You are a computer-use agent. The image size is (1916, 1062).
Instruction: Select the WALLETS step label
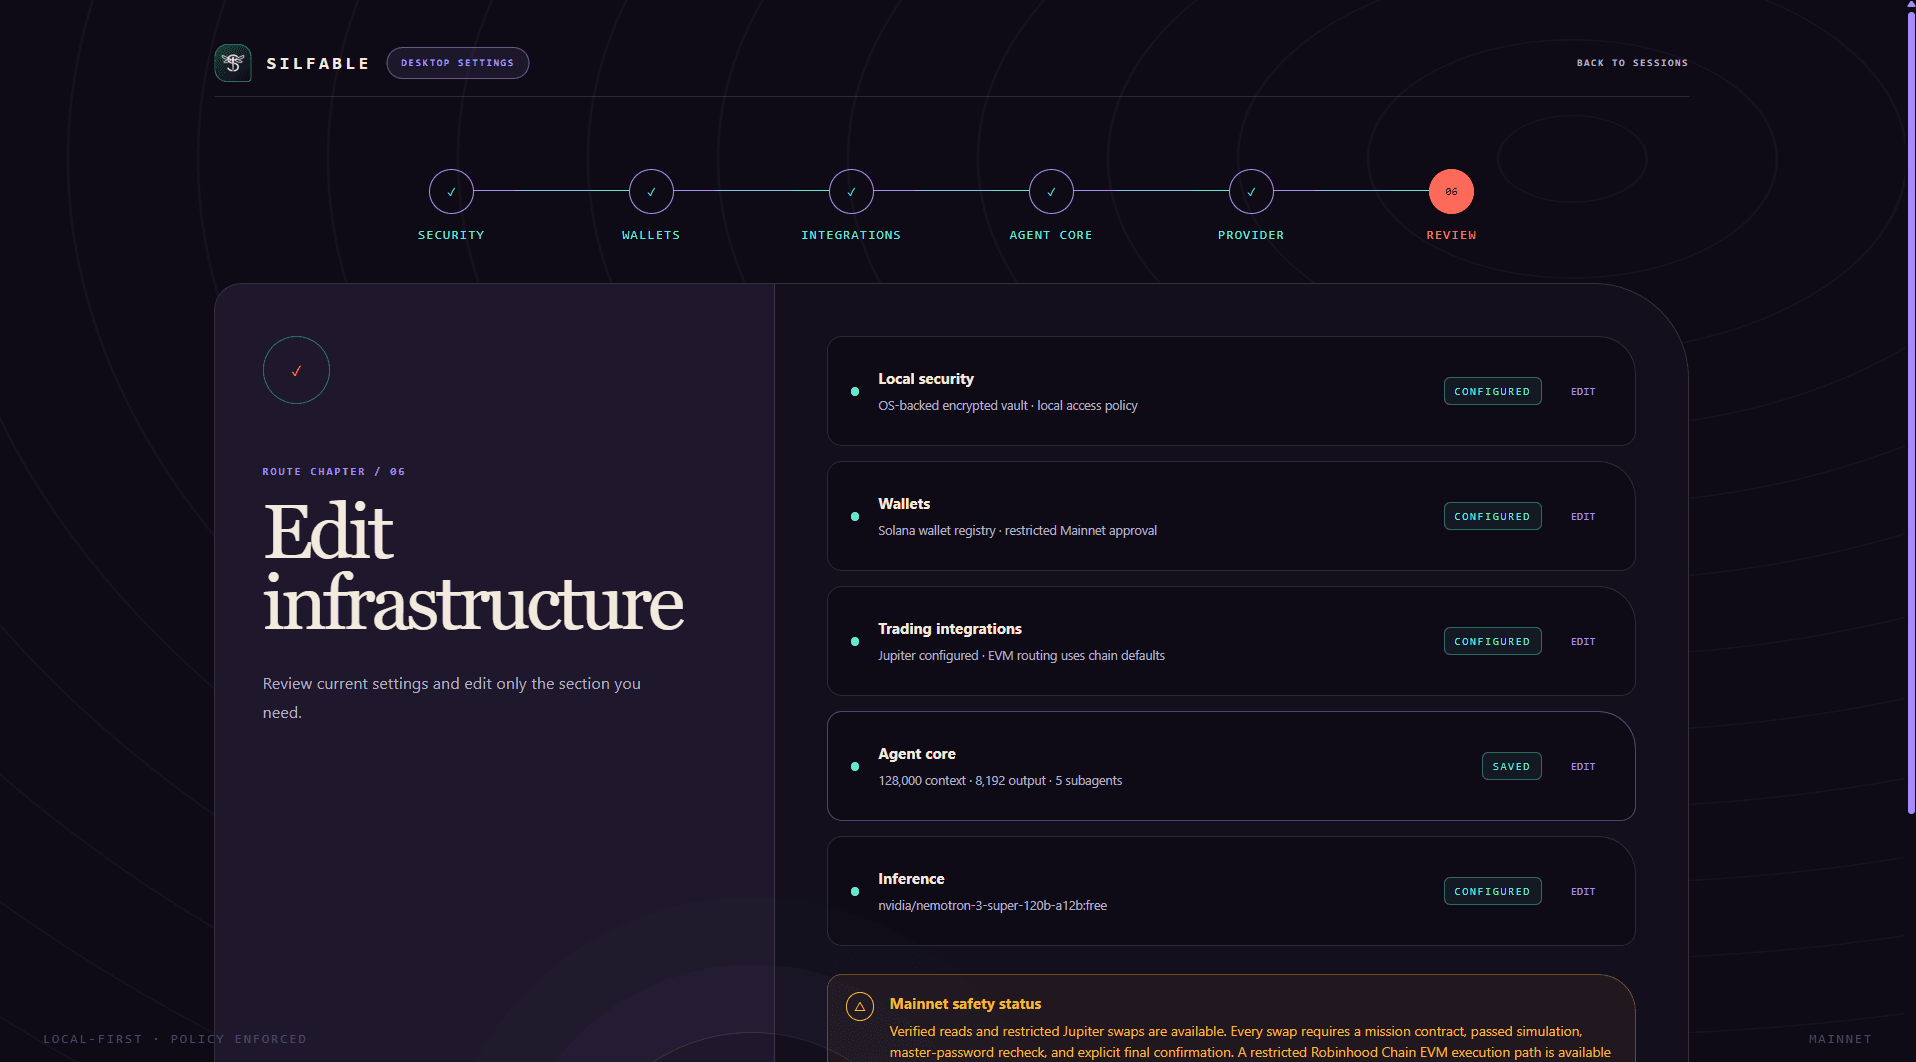point(651,235)
